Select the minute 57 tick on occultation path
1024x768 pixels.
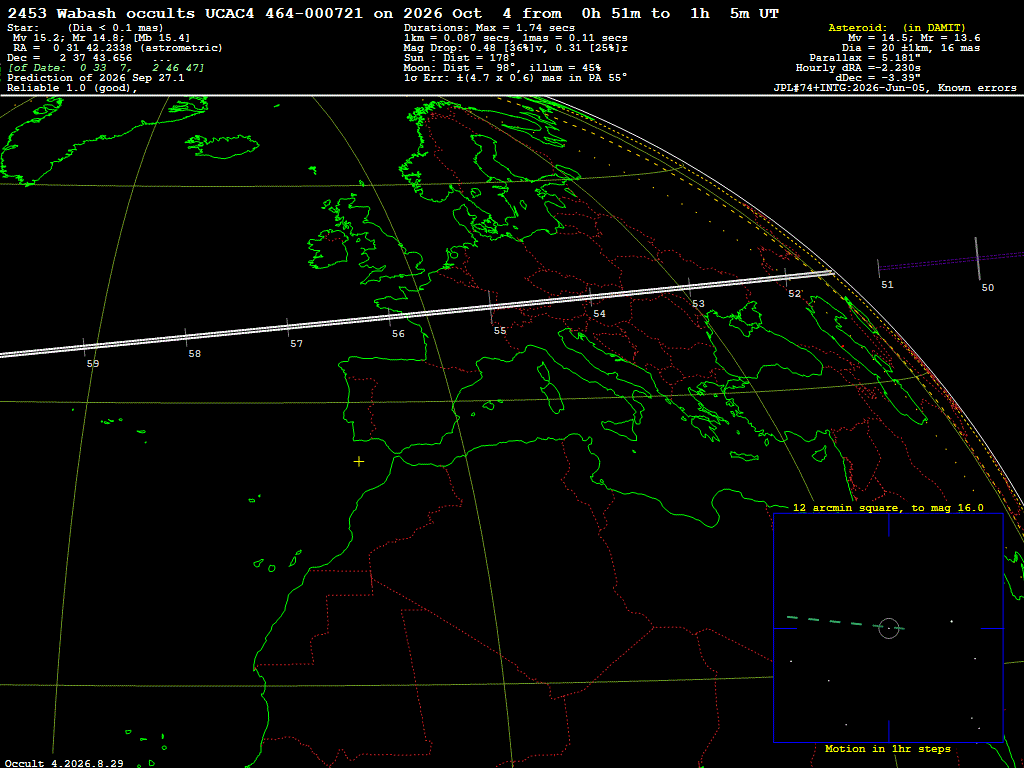pyautogui.click(x=288, y=328)
